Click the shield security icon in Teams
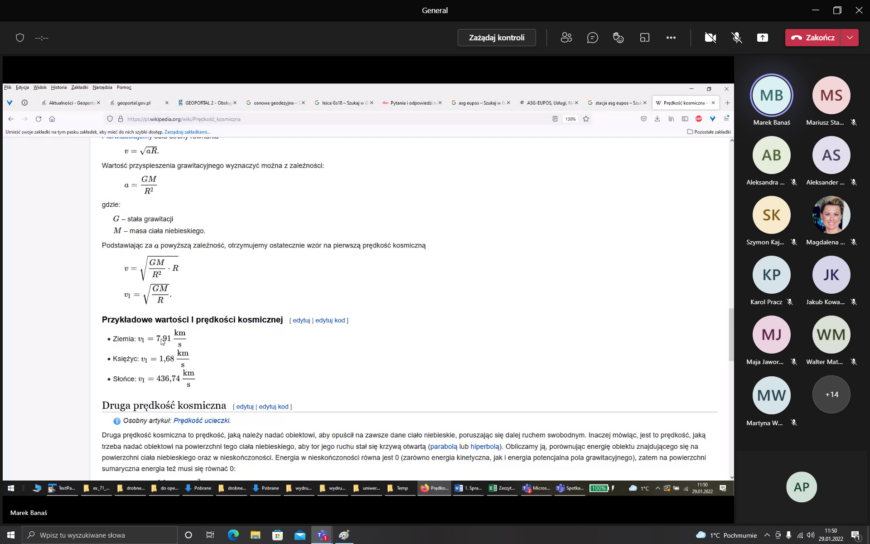870x544 pixels. 20,38
